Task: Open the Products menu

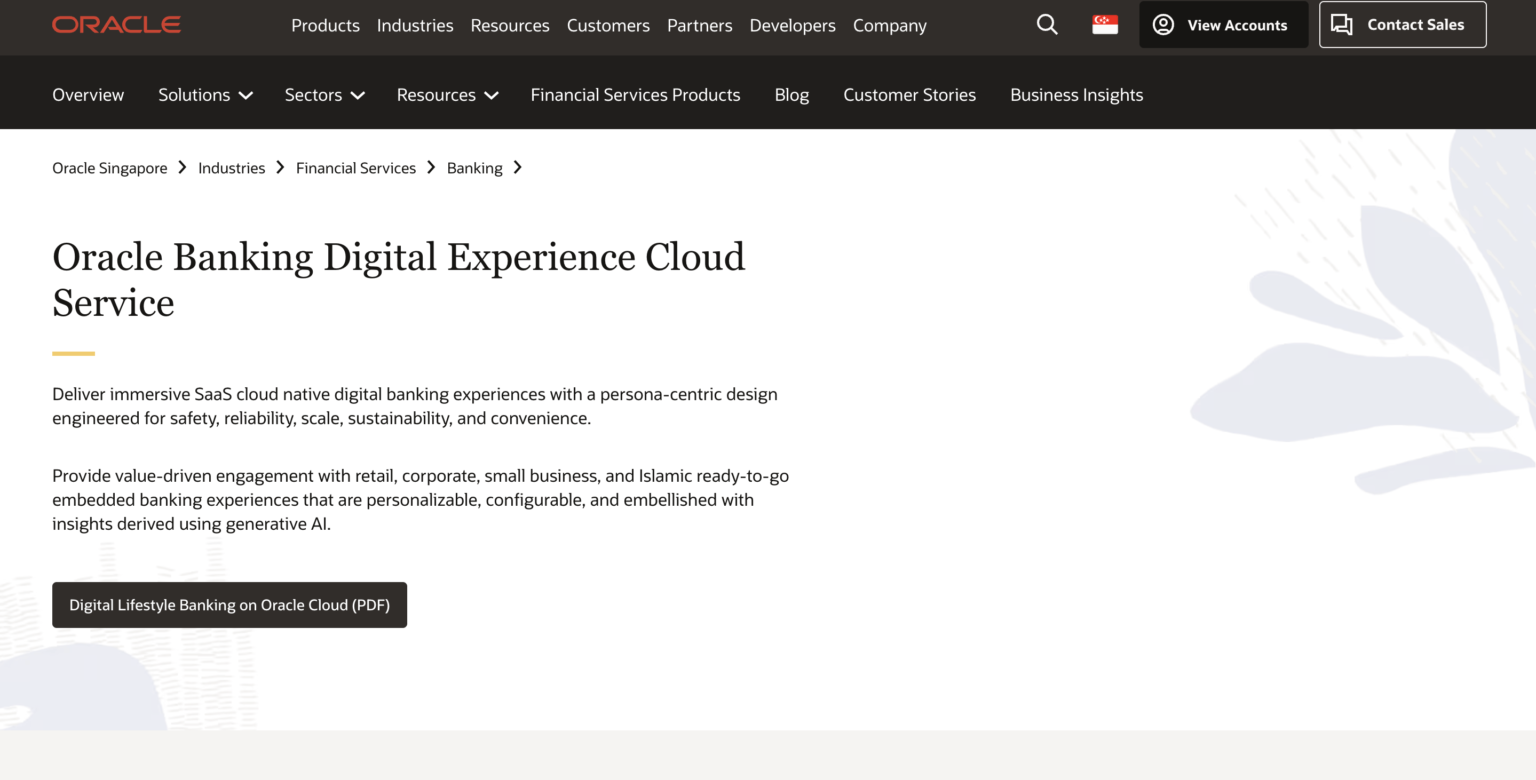Action: click(325, 26)
